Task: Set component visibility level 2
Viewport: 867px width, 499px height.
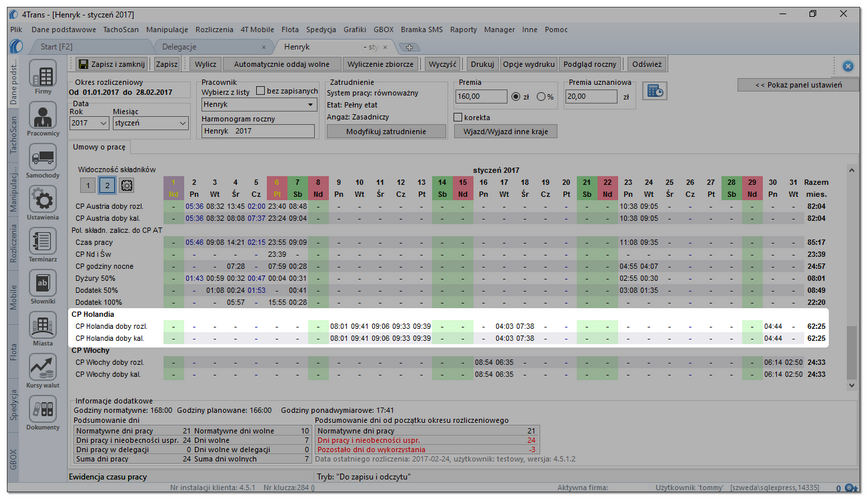Action: (107, 185)
